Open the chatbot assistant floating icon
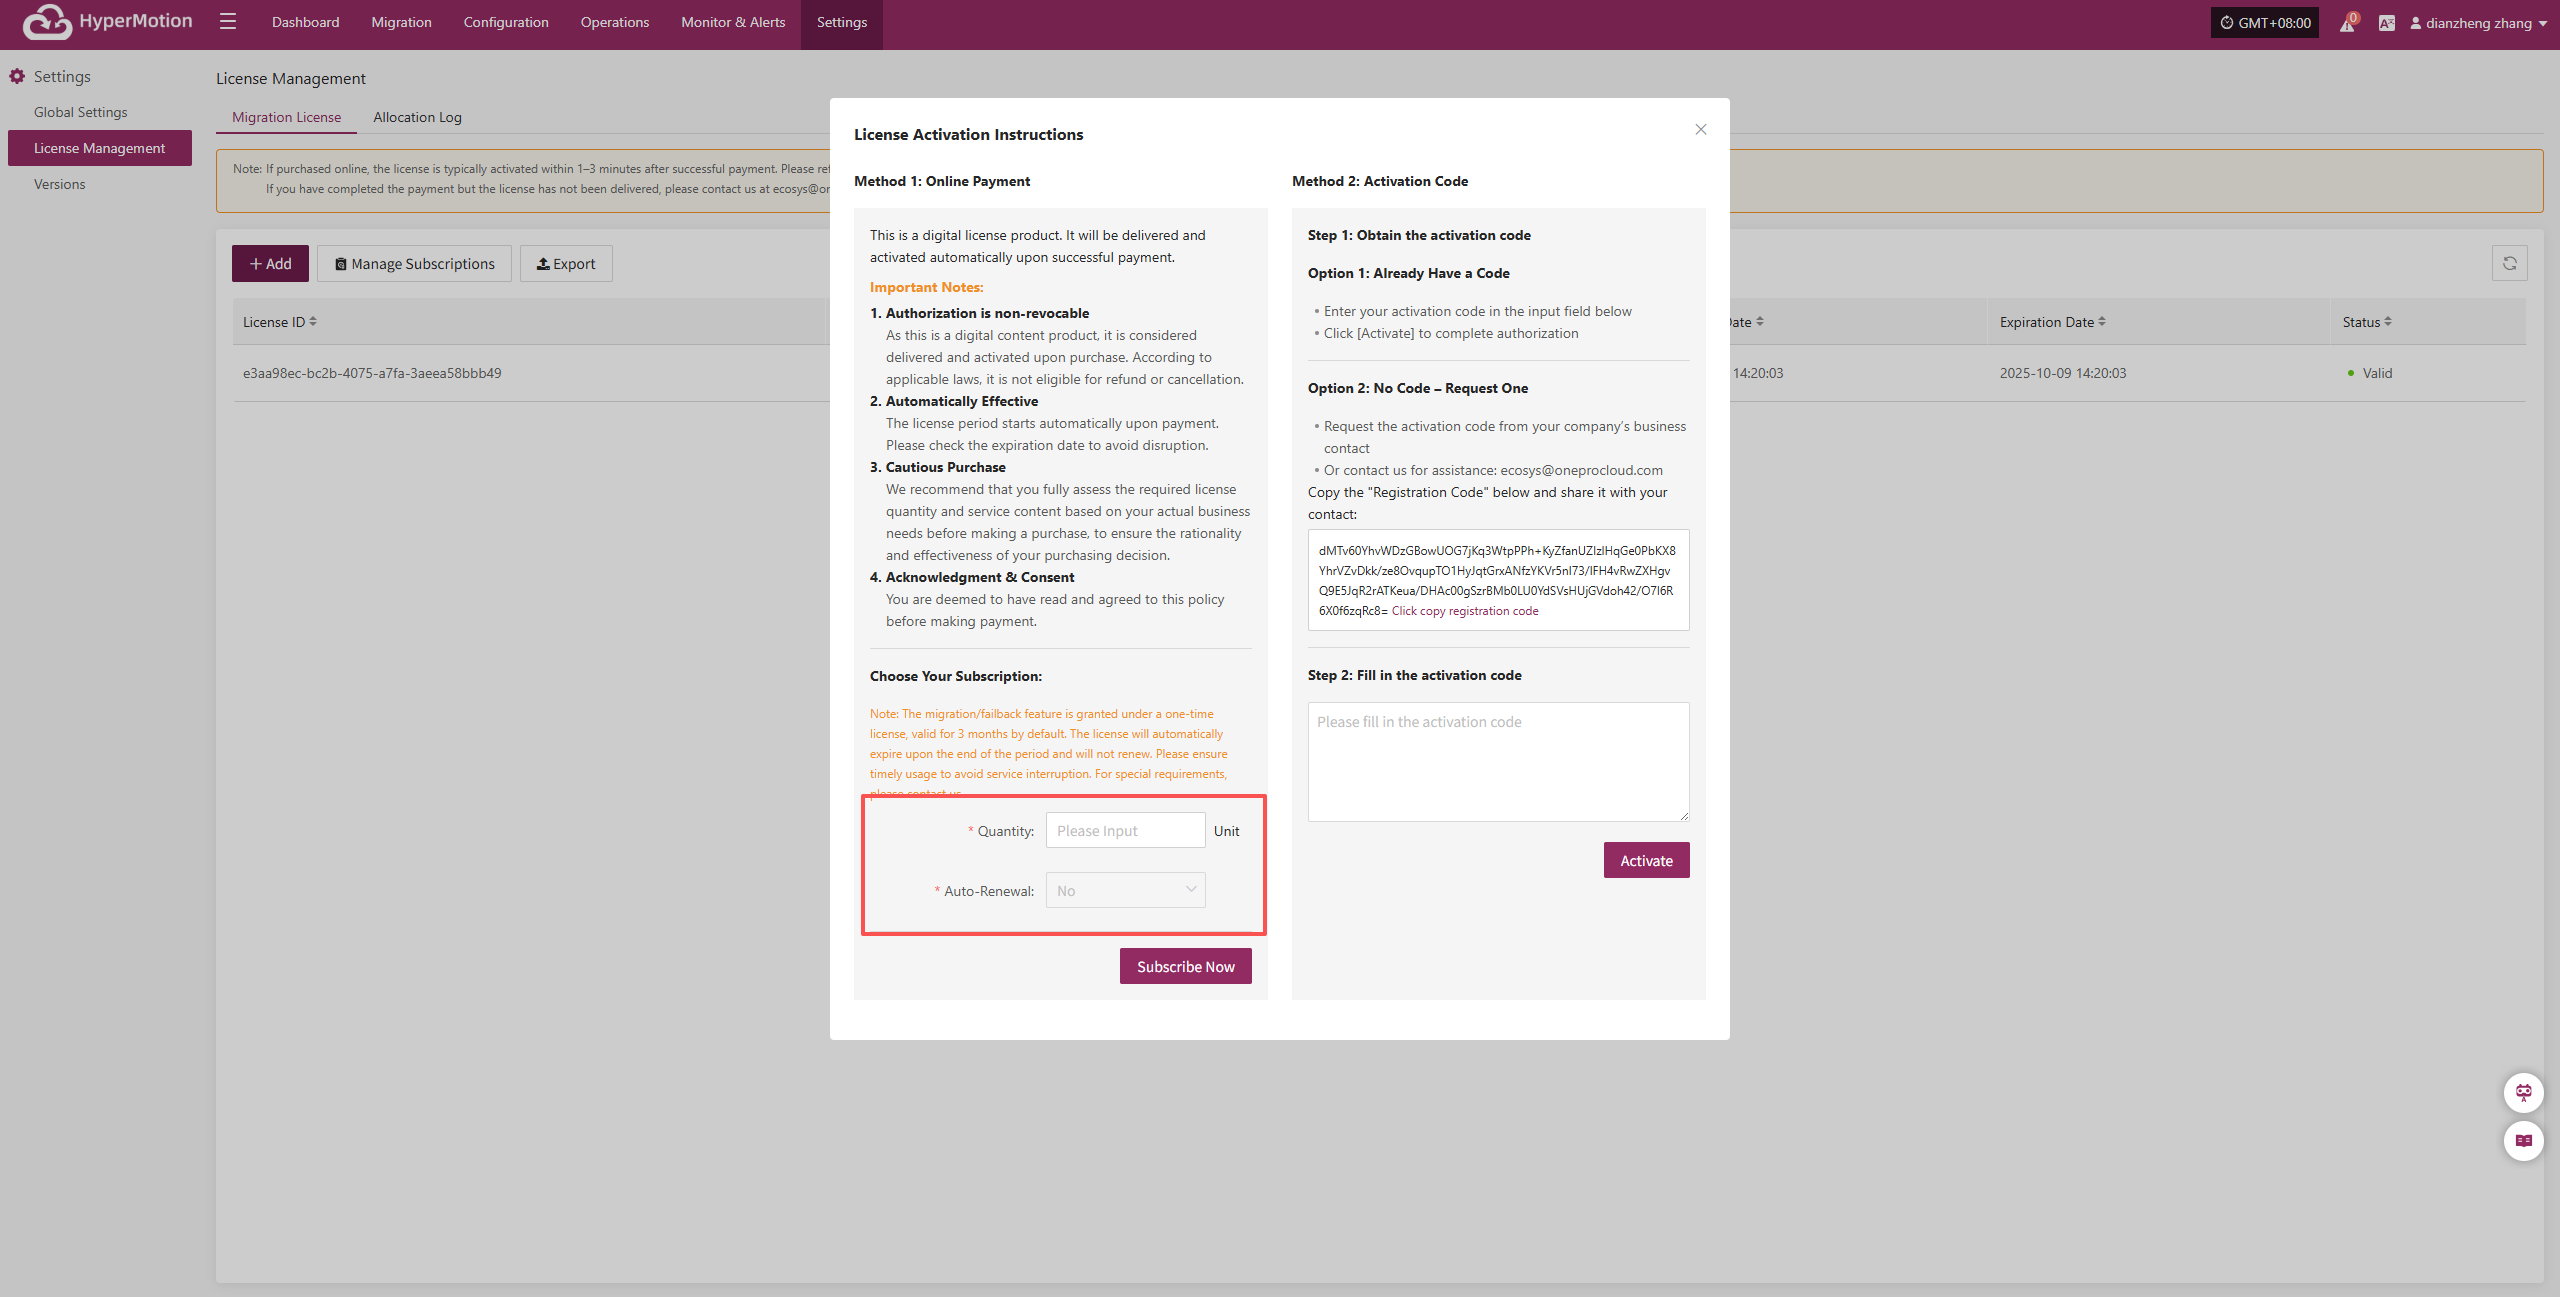Viewport: 2560px width, 1297px height. 2524,1092
